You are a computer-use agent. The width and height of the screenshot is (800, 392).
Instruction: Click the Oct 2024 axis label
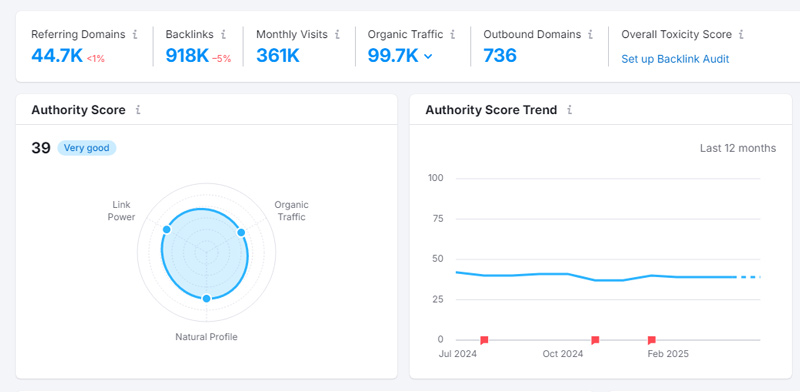(563, 354)
